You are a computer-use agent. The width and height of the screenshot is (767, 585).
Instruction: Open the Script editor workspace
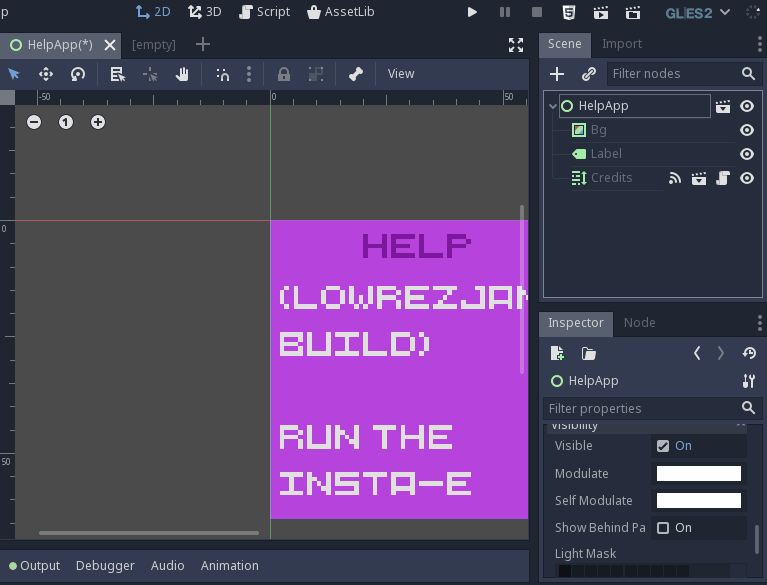coord(264,12)
